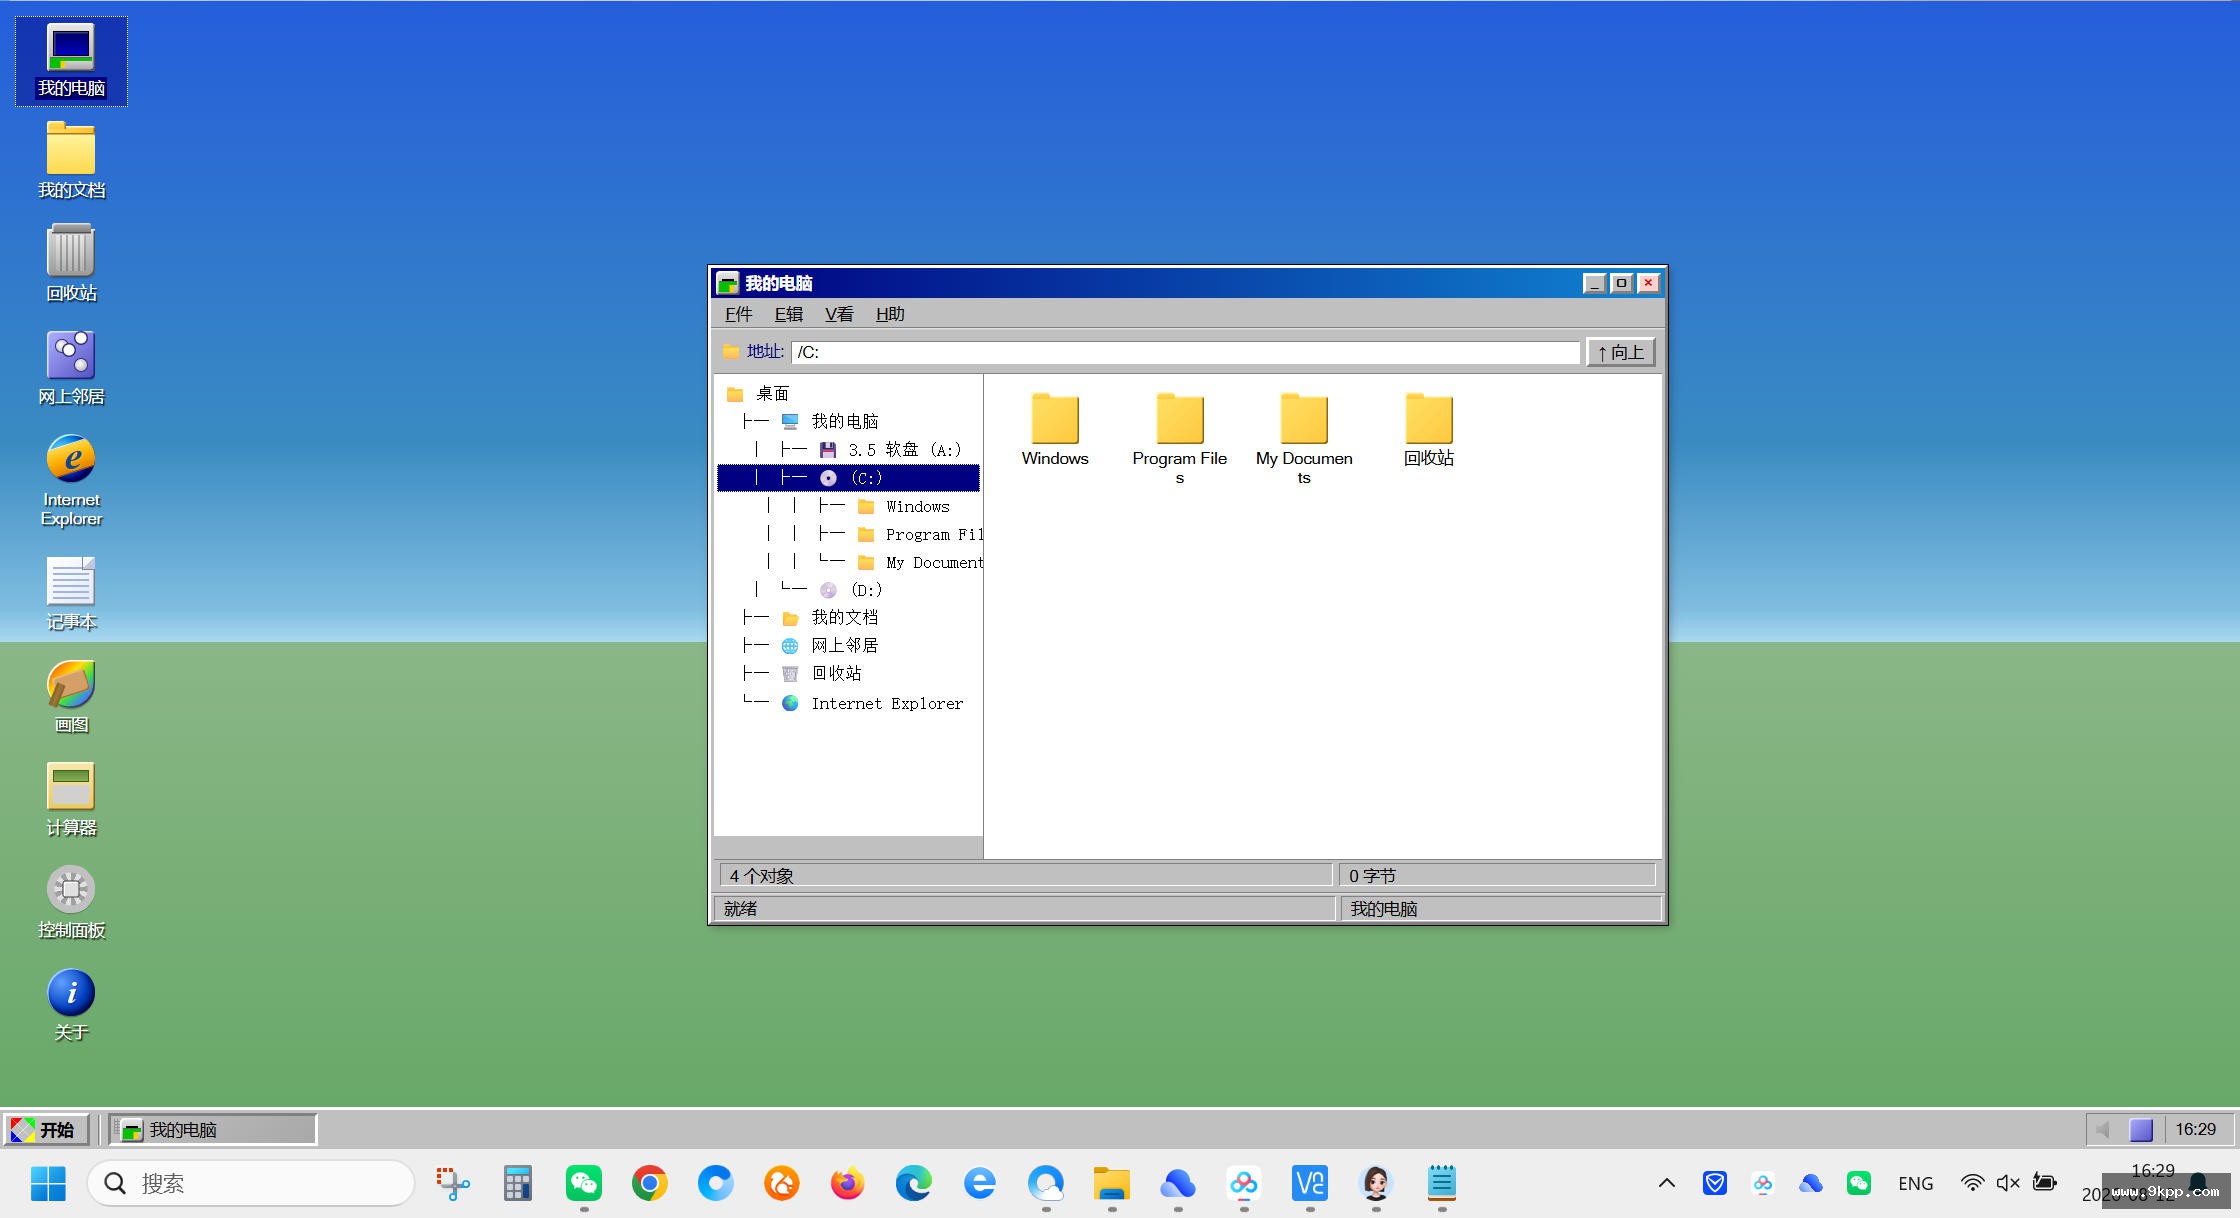Select the (C:) drive in the tree
2240x1218 pixels.
(x=848, y=478)
